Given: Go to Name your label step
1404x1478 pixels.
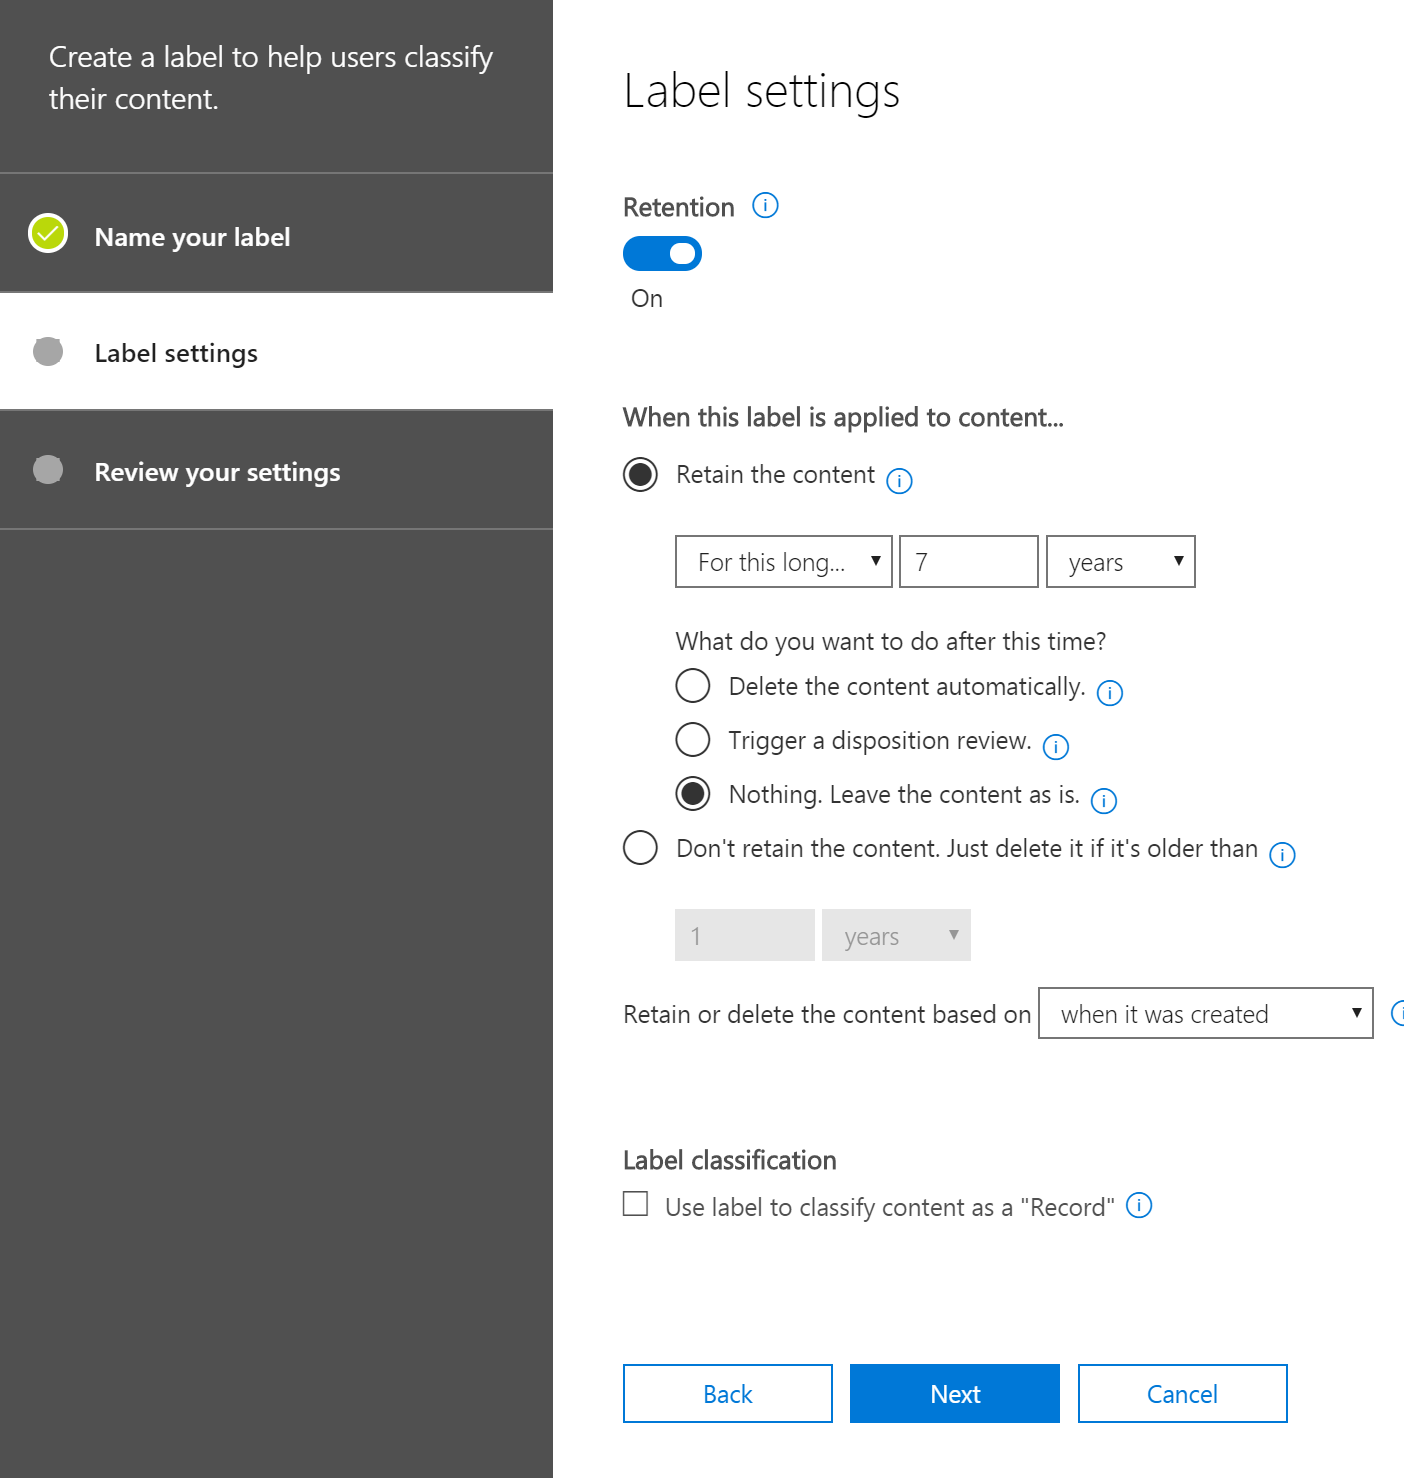Looking at the screenshot, I should point(192,237).
